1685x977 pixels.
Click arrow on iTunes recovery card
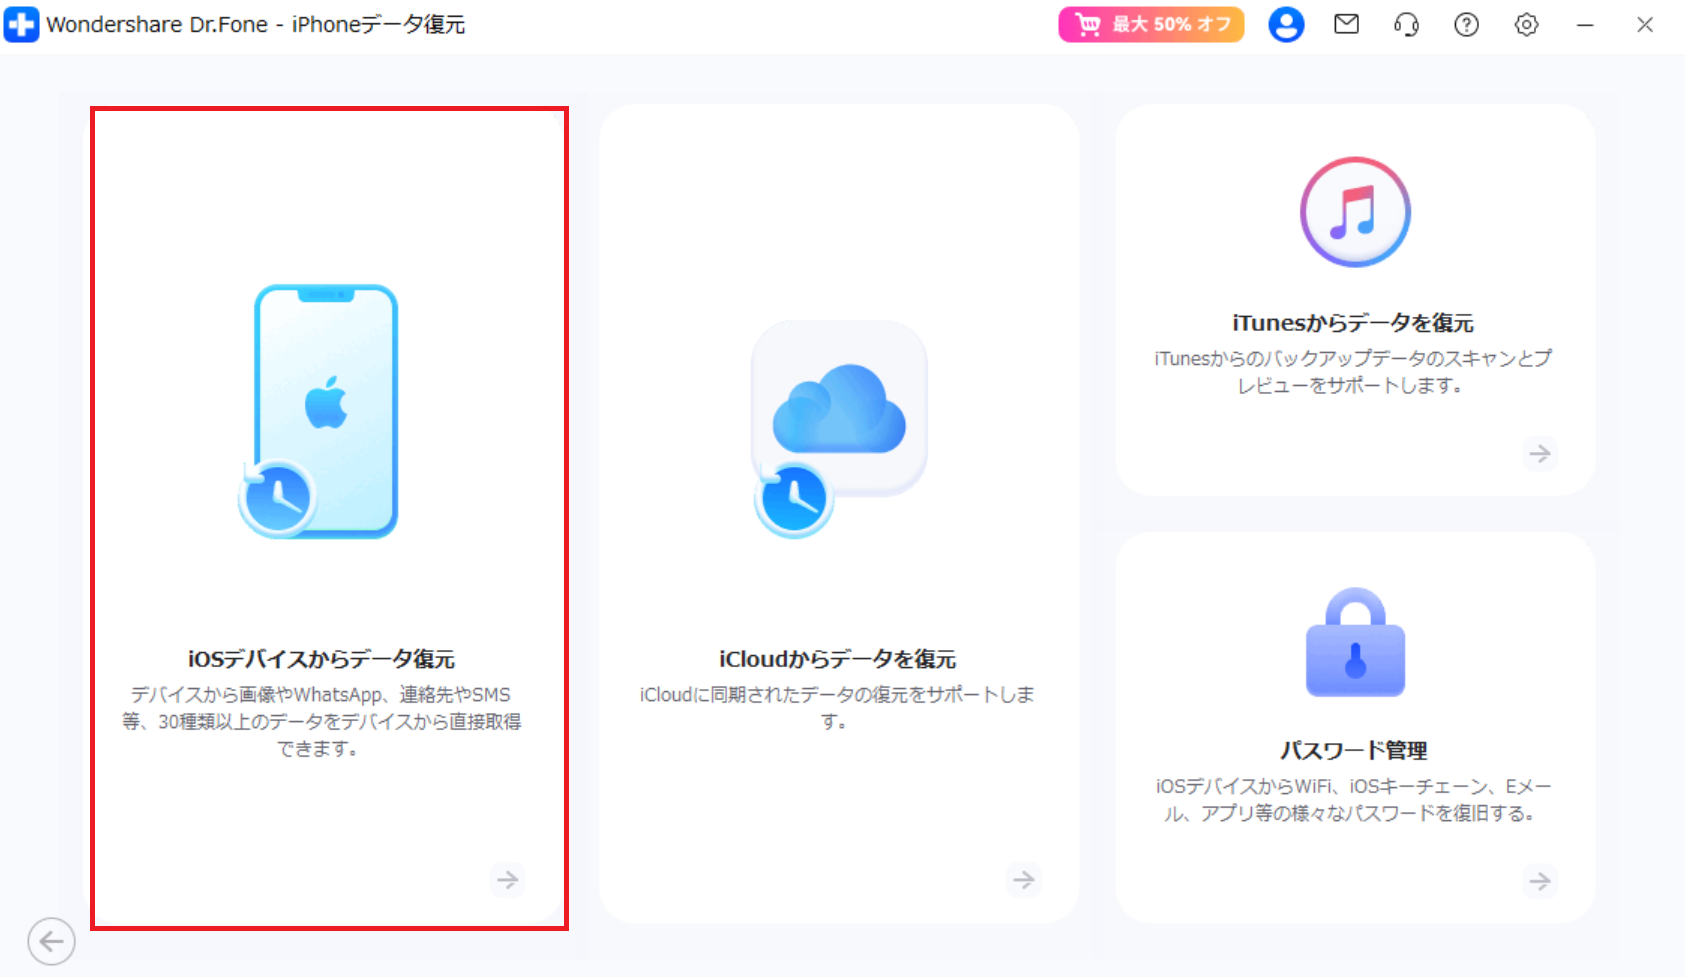pyautogui.click(x=1540, y=454)
